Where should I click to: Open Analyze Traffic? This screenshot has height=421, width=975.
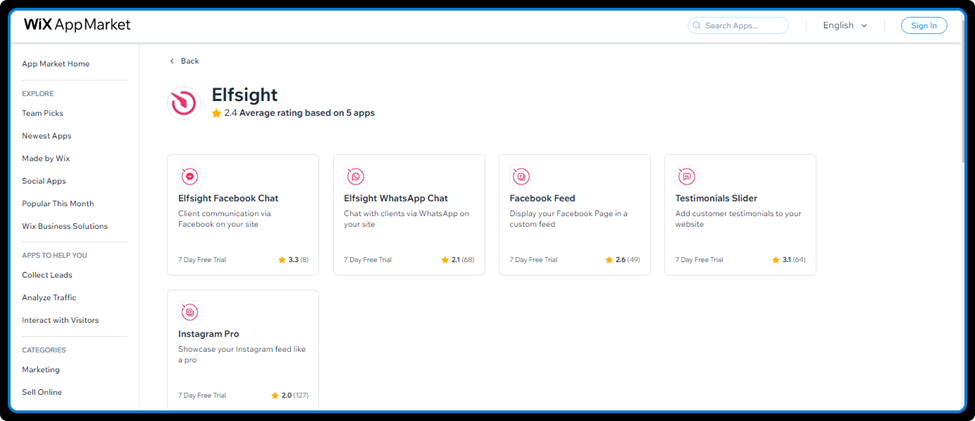49,297
